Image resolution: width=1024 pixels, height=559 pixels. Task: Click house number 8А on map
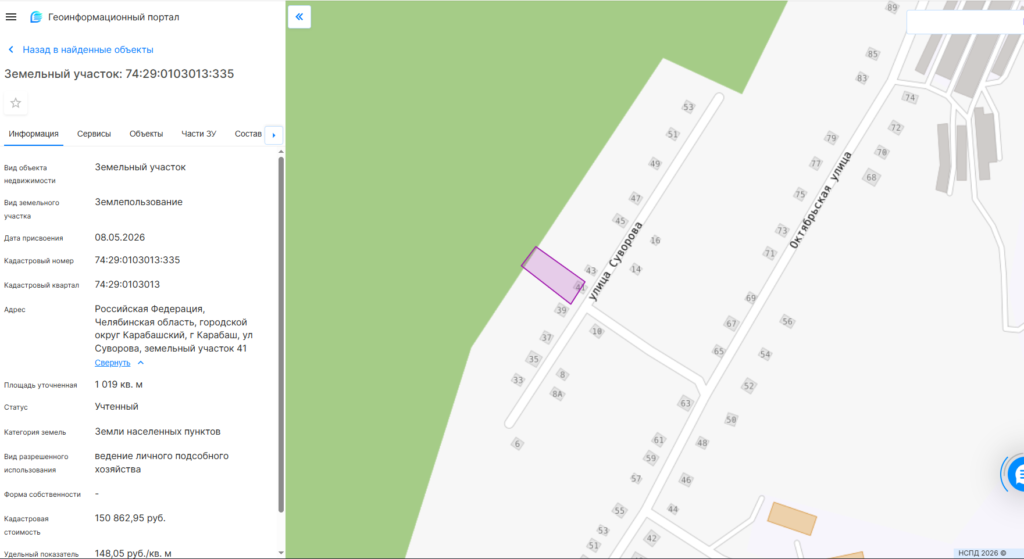557,394
